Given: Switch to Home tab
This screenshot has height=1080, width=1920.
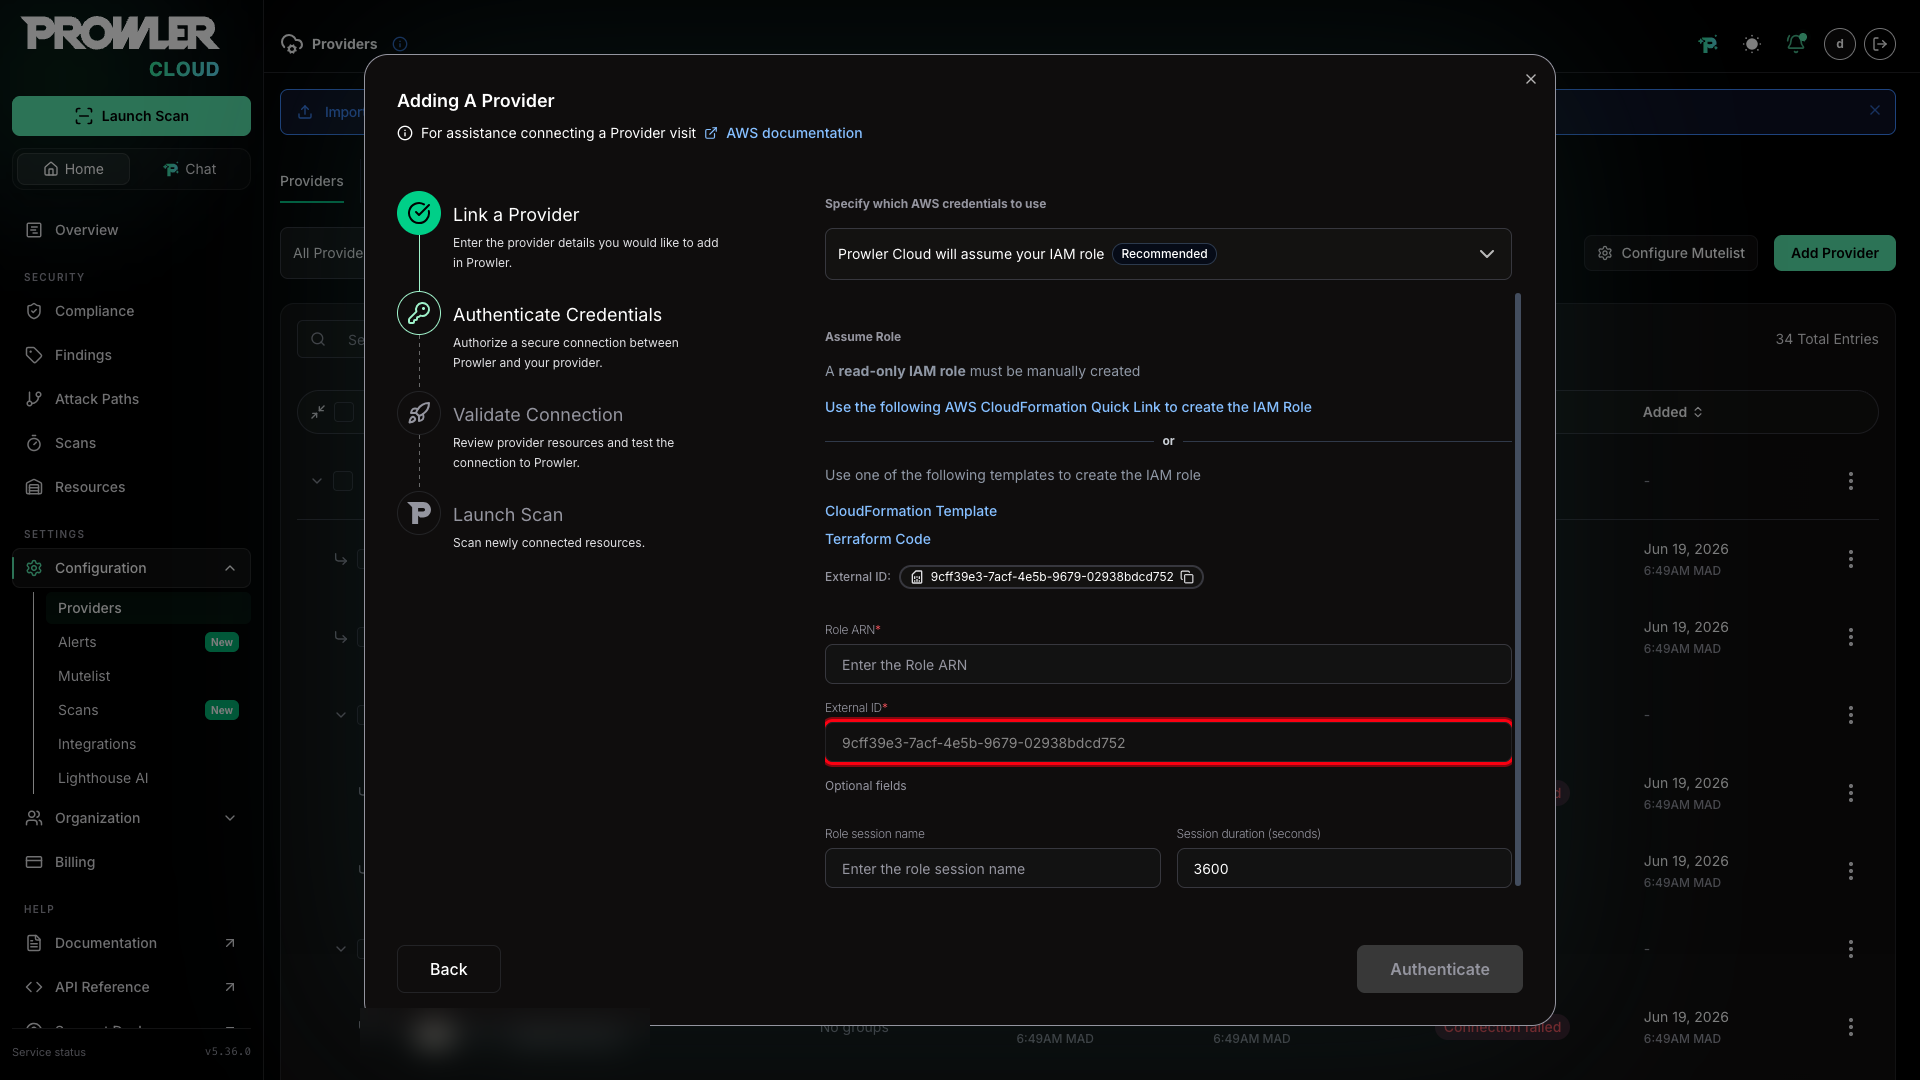Looking at the screenshot, I should [73, 169].
